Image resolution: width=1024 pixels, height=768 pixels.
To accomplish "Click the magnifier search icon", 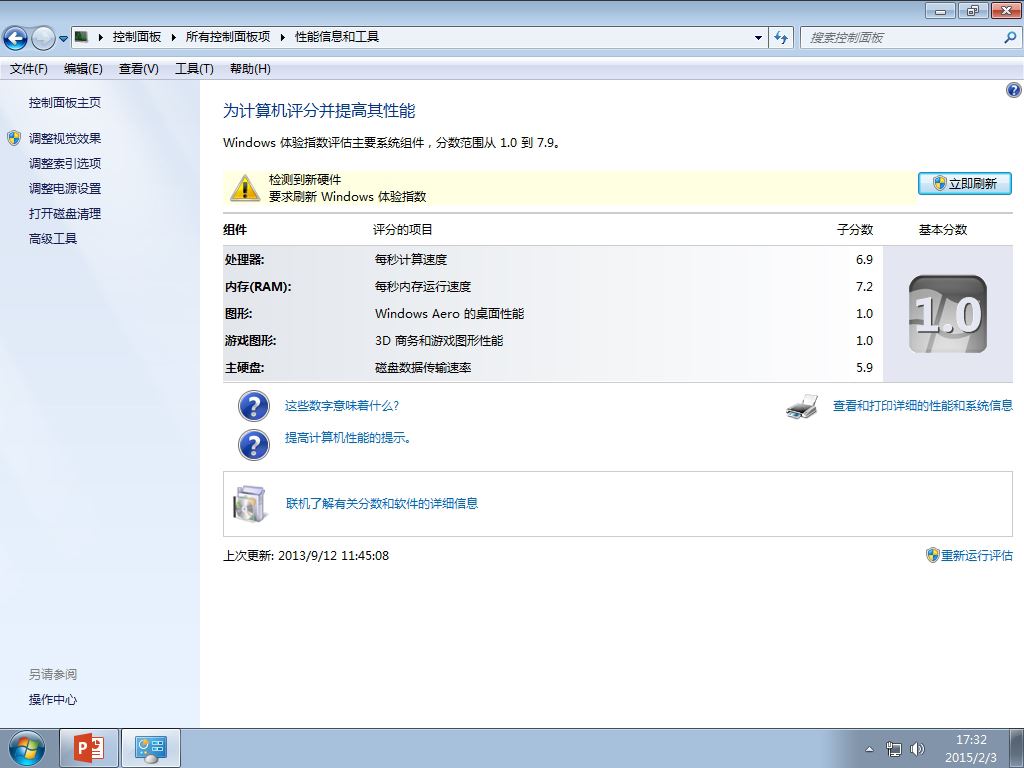I will [x=1010, y=38].
